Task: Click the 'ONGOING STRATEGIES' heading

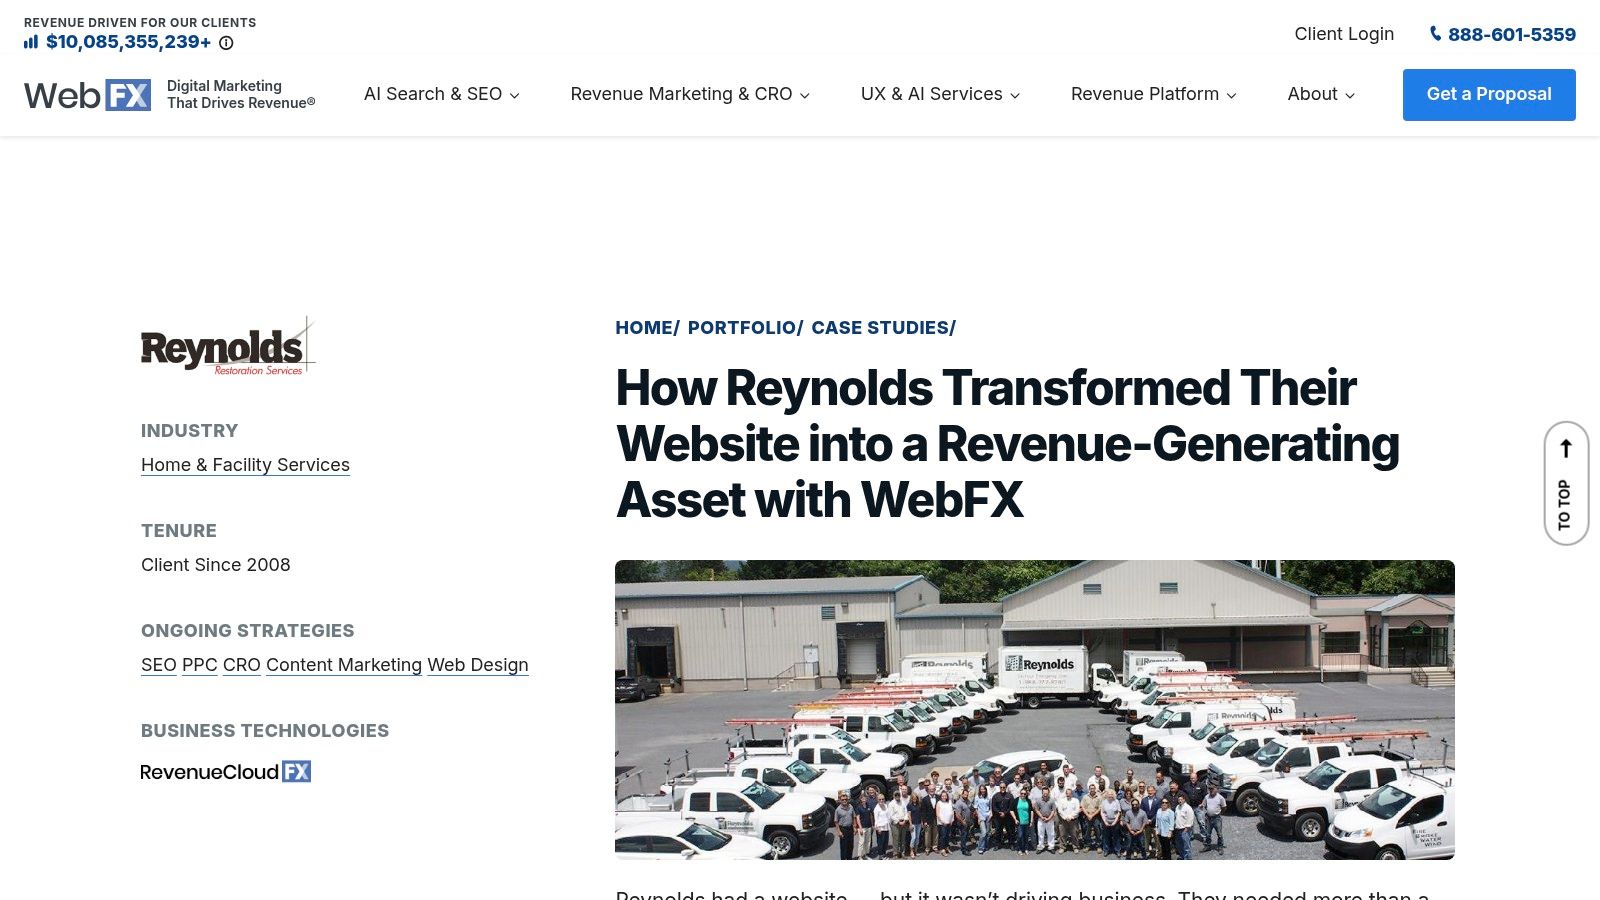Action: pyautogui.click(x=248, y=631)
